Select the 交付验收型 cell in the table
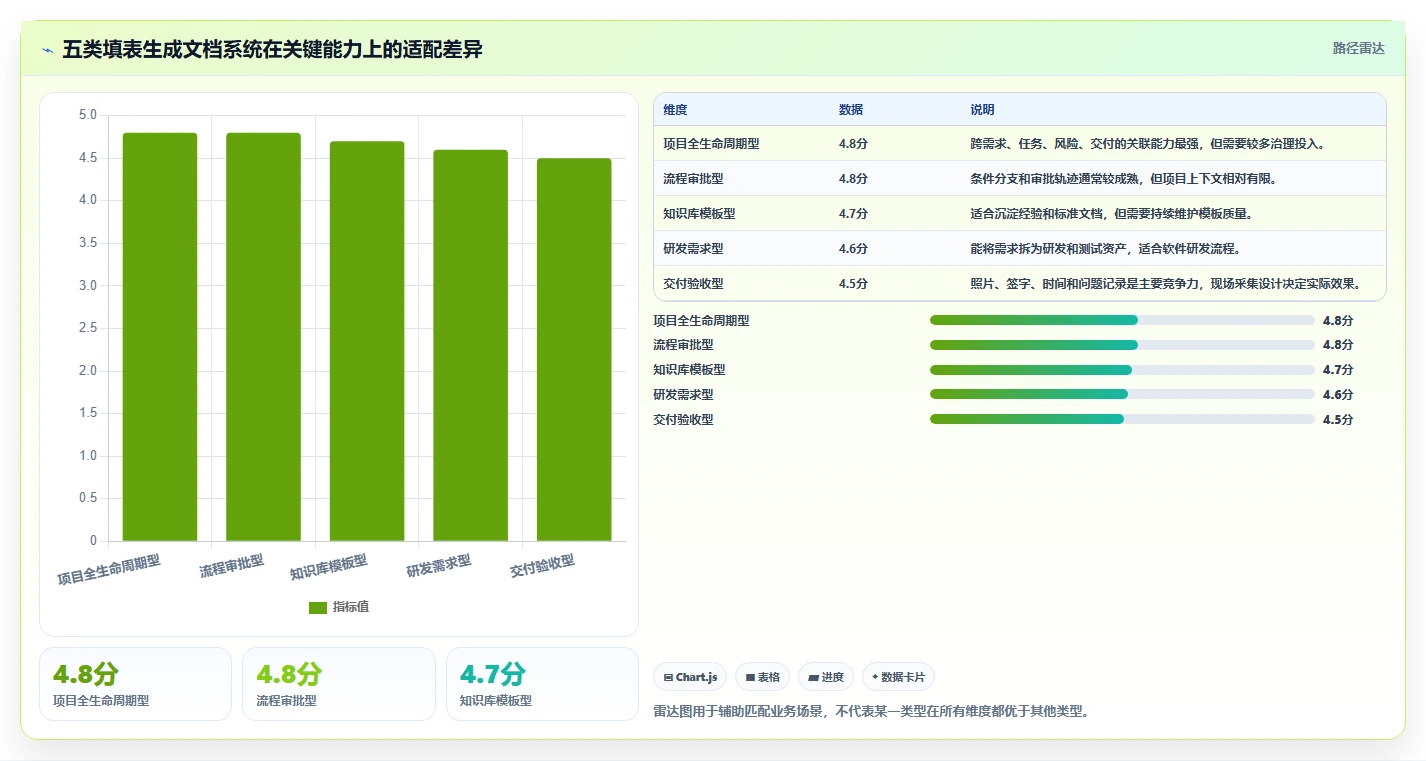Screen dimensions: 1426x761 point(693,284)
